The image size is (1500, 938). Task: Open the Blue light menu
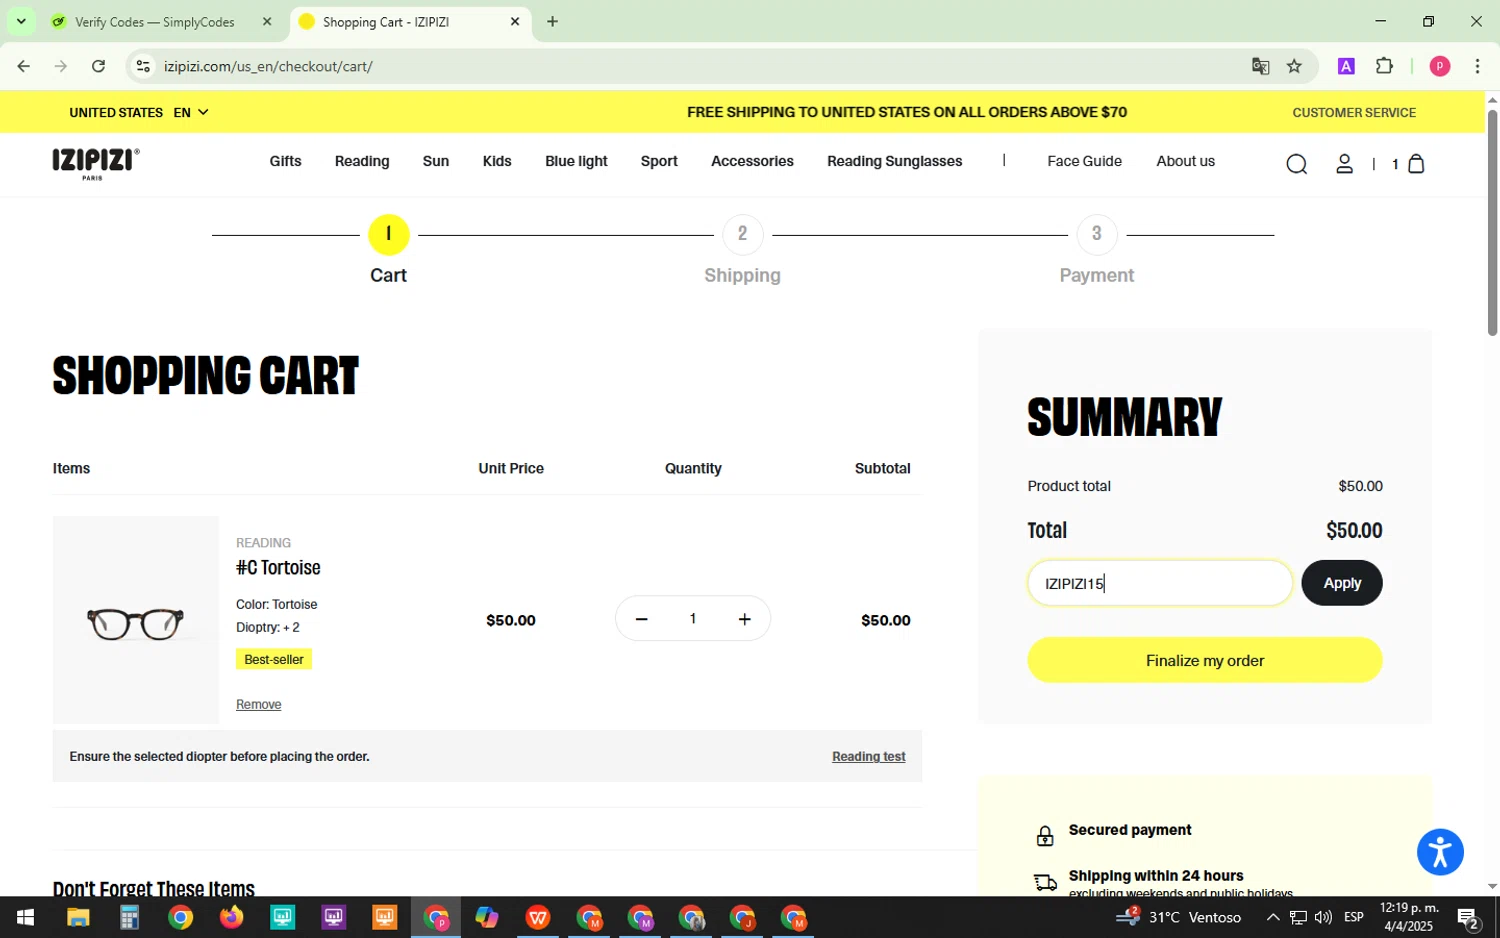576,161
